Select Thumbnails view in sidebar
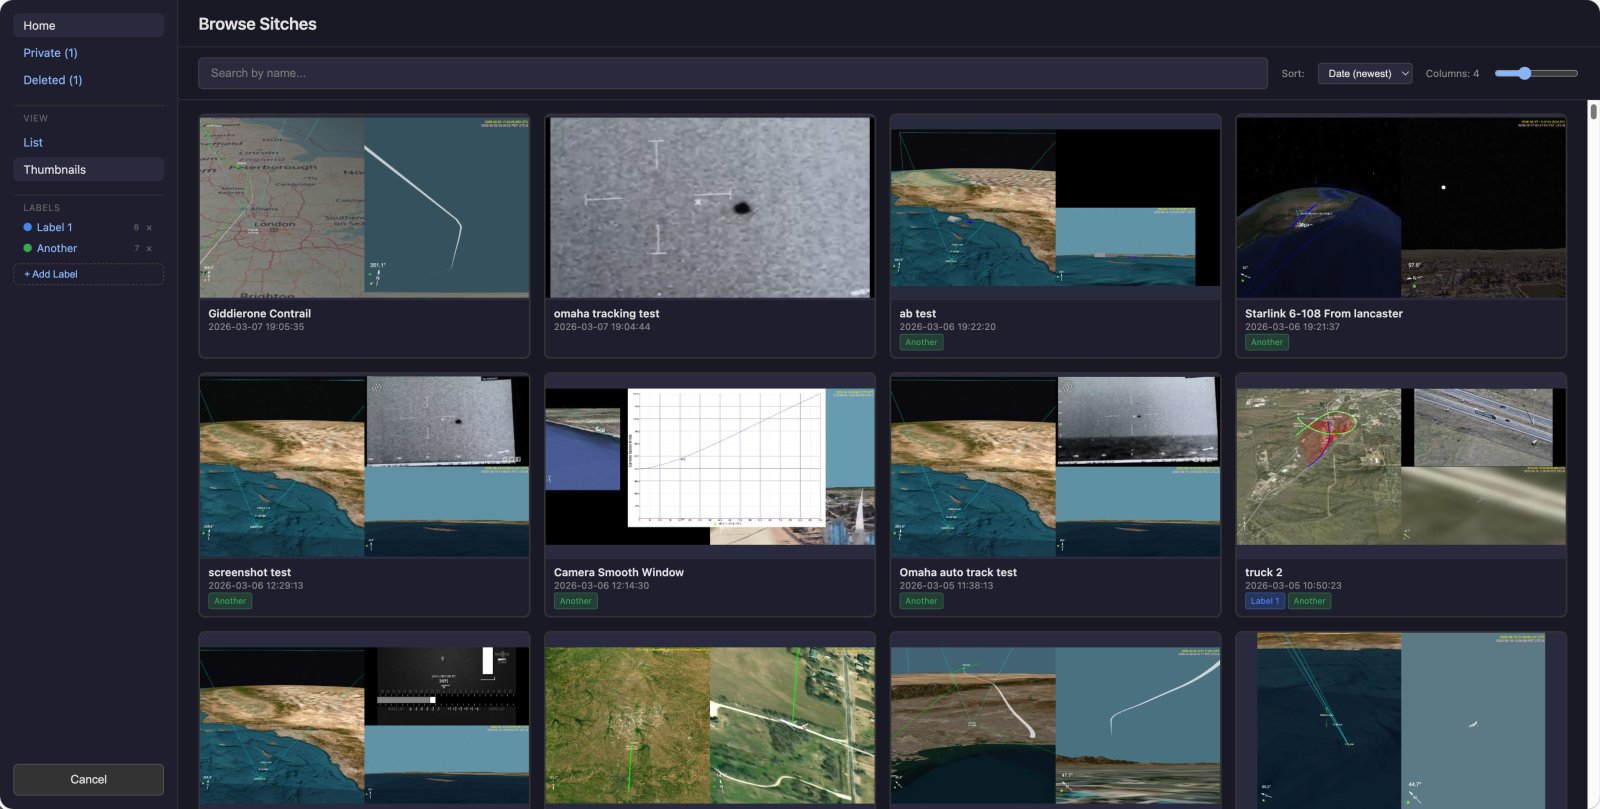 pyautogui.click(x=55, y=170)
